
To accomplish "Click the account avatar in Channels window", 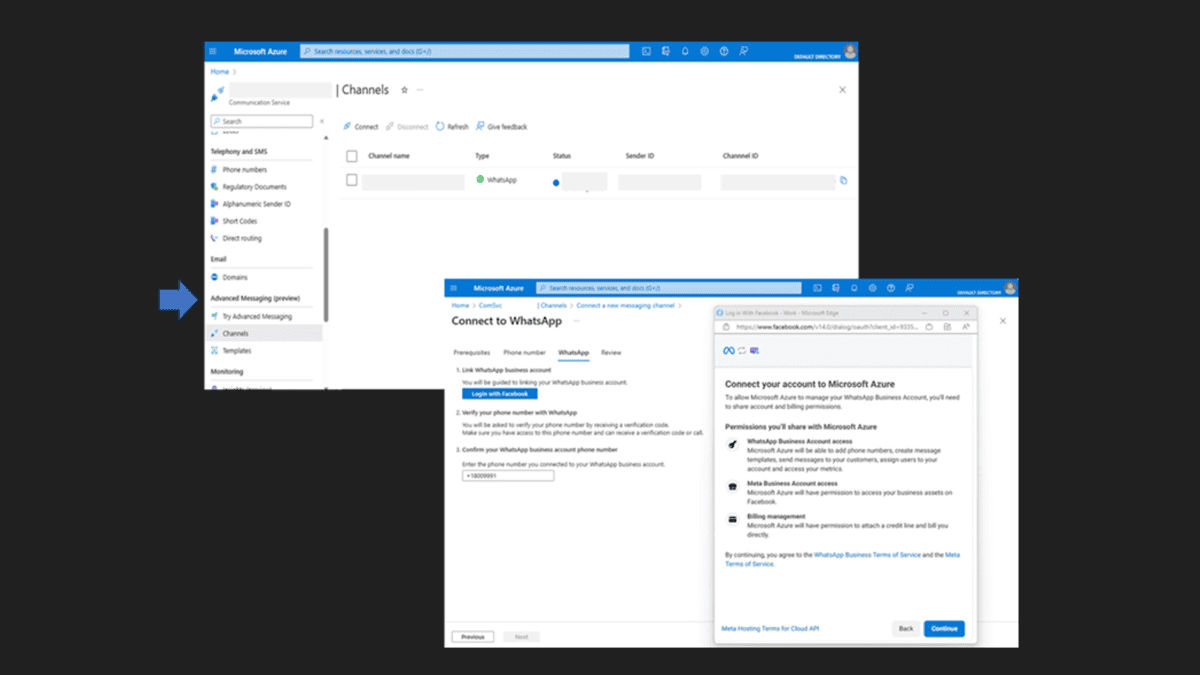I will click(x=850, y=51).
